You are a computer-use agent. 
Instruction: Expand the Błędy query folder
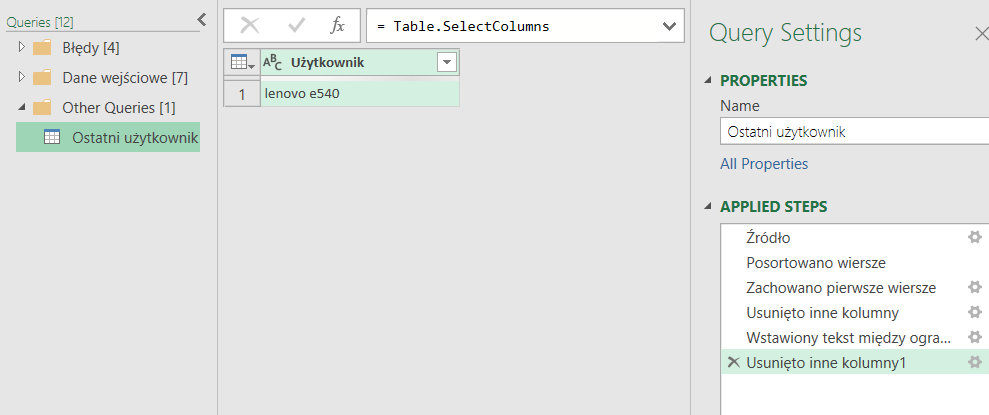tap(22, 47)
